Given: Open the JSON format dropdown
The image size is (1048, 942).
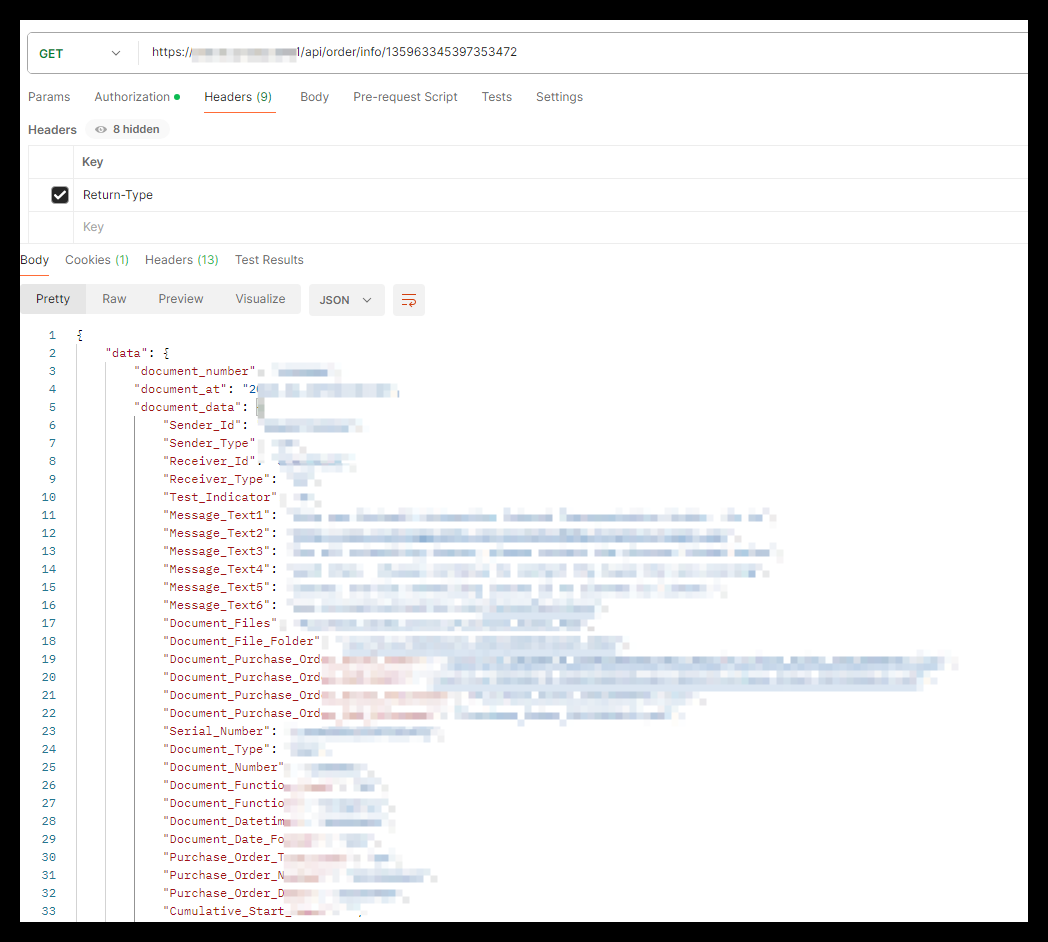Looking at the screenshot, I should [346, 300].
